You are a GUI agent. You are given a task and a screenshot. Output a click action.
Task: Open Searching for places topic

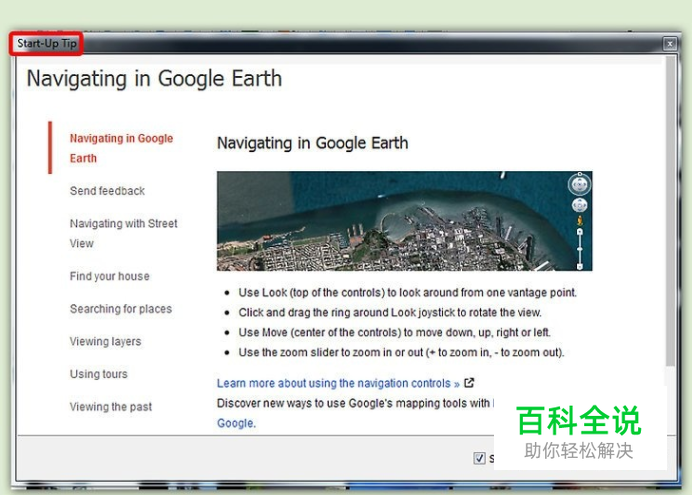(121, 309)
